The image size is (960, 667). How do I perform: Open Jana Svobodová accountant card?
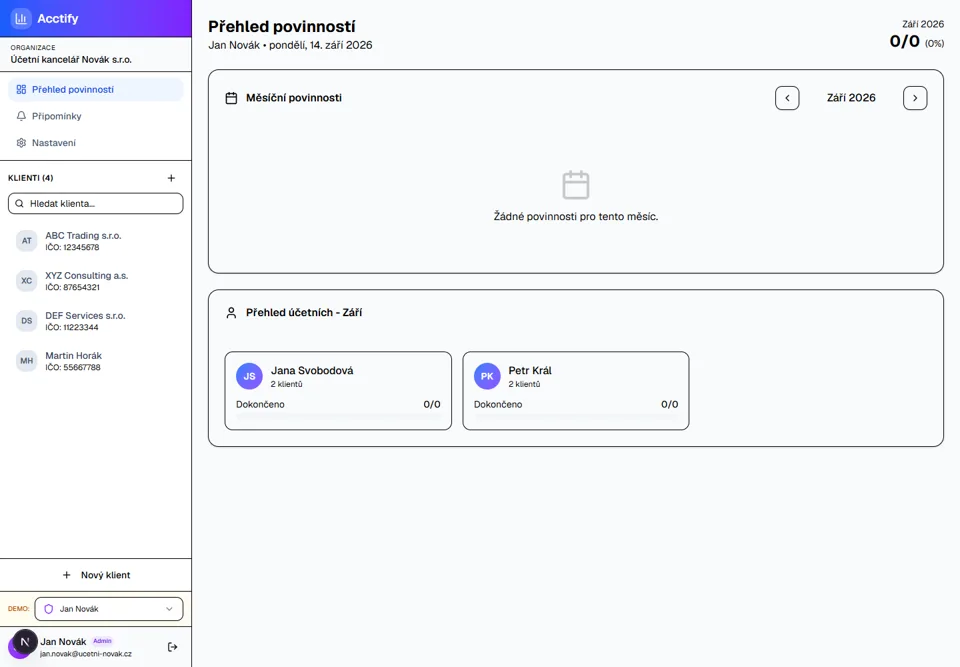pos(338,391)
